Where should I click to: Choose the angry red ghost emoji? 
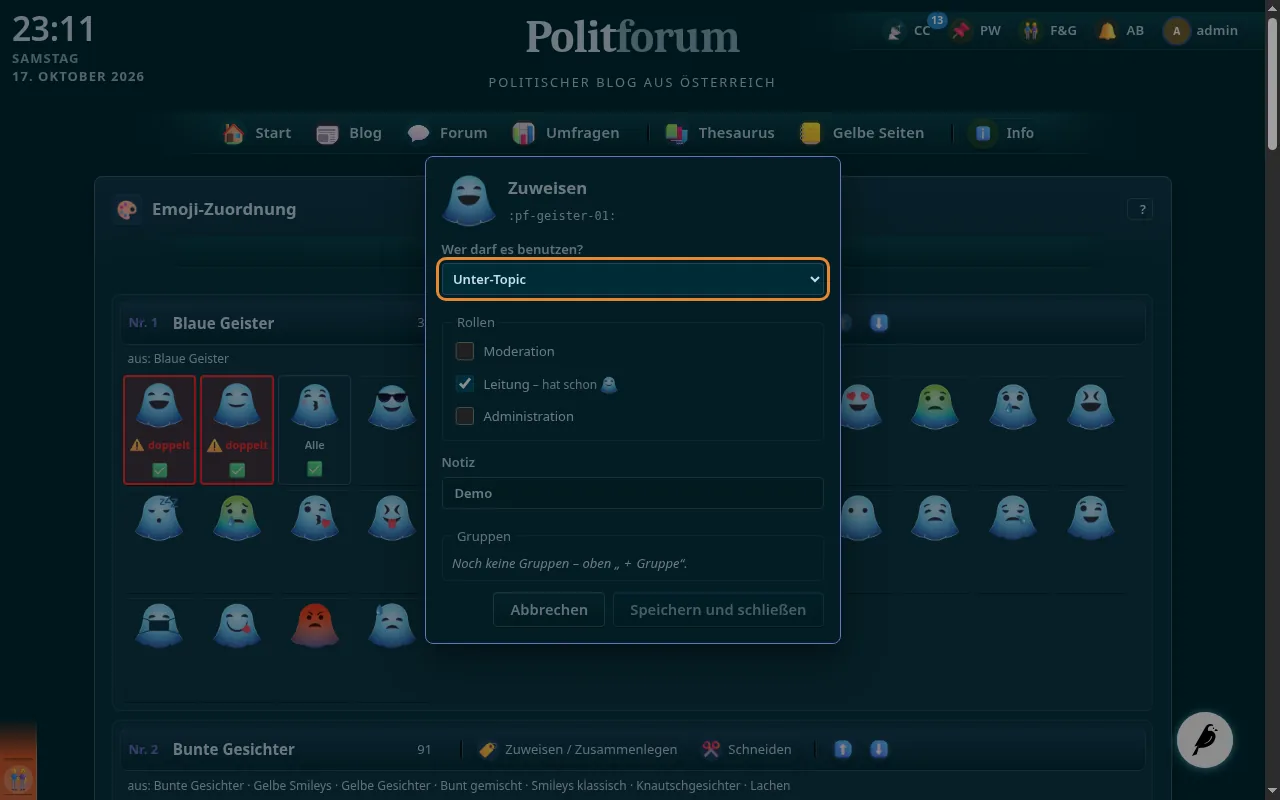coord(314,625)
